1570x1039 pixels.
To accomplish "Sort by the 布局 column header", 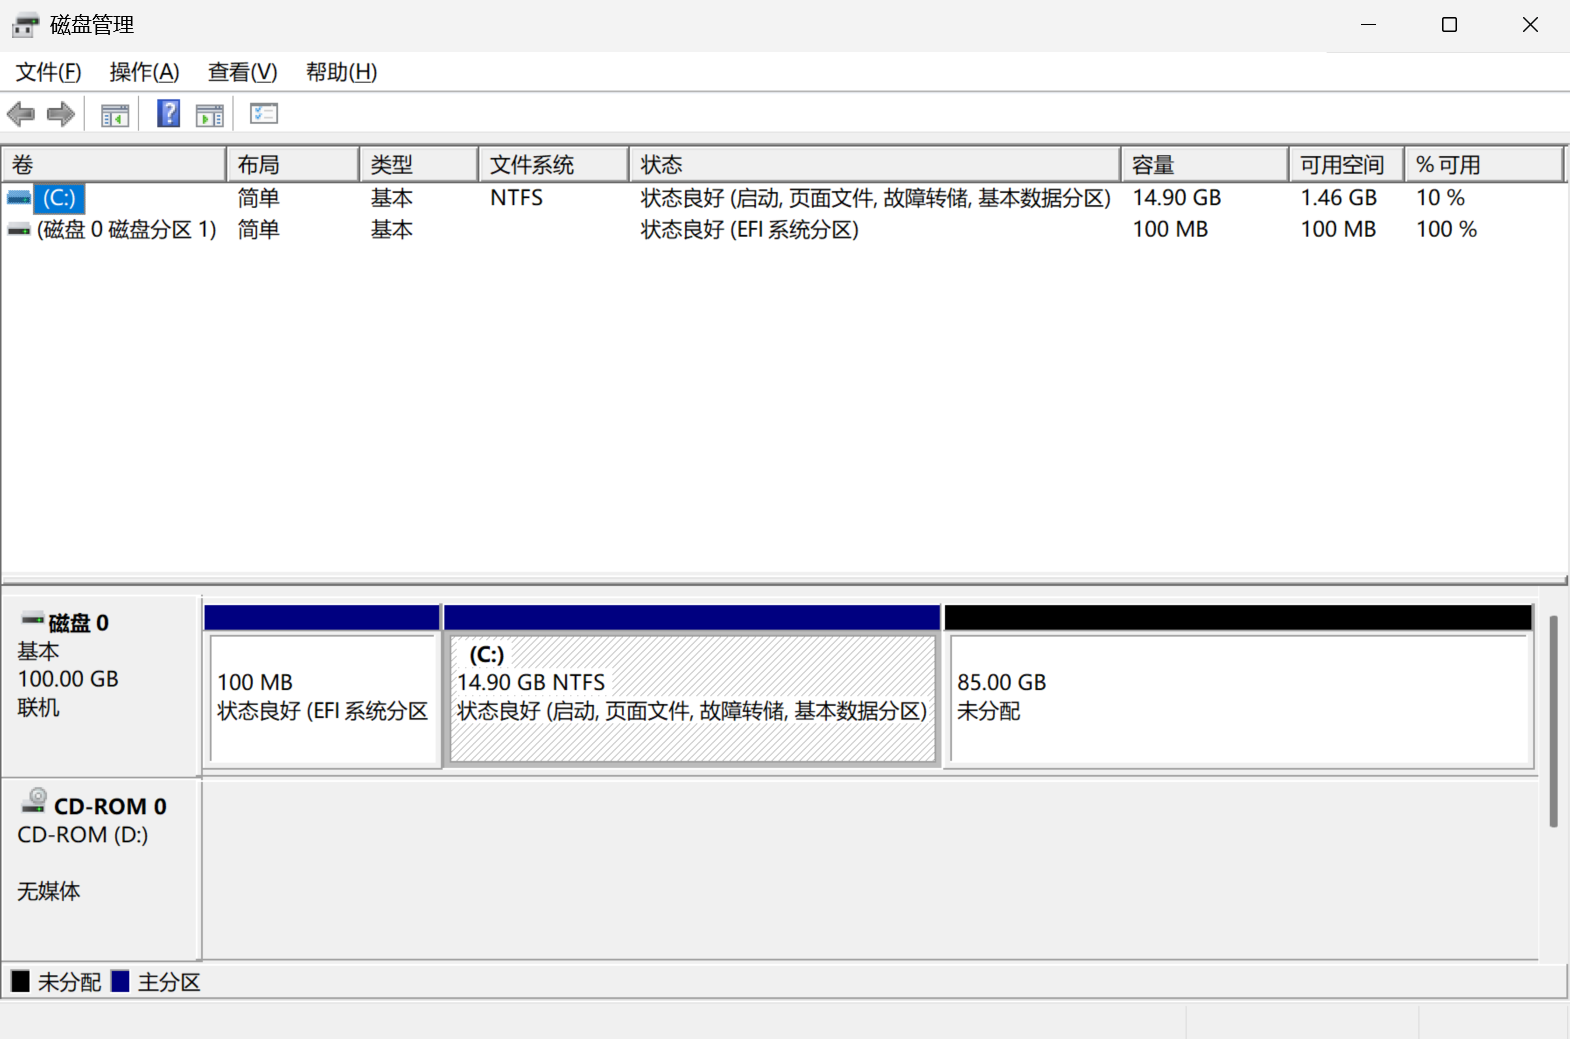I will [293, 165].
